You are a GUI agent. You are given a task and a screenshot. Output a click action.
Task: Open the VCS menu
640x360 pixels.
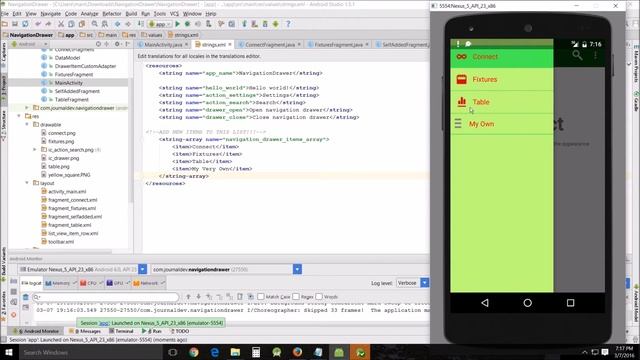coord(174,14)
